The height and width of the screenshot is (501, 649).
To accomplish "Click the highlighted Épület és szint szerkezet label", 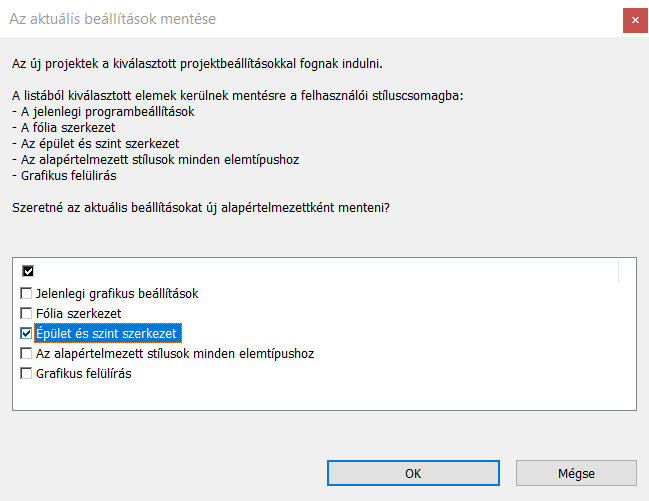I will click(x=109, y=334).
